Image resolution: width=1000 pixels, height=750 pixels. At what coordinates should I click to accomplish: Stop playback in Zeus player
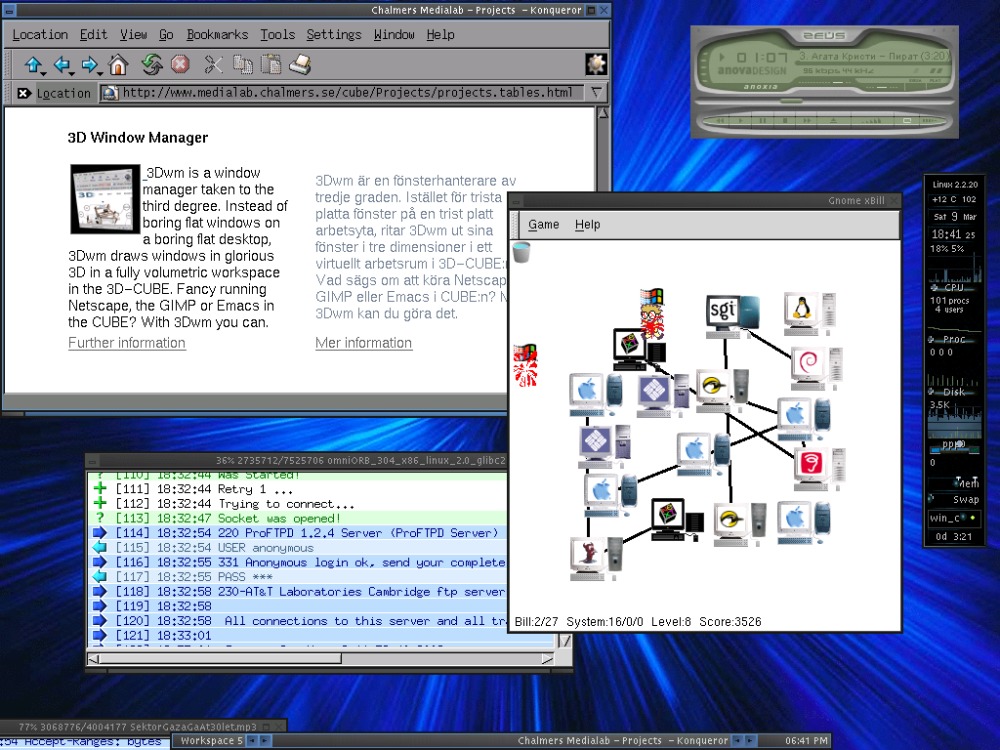785,120
